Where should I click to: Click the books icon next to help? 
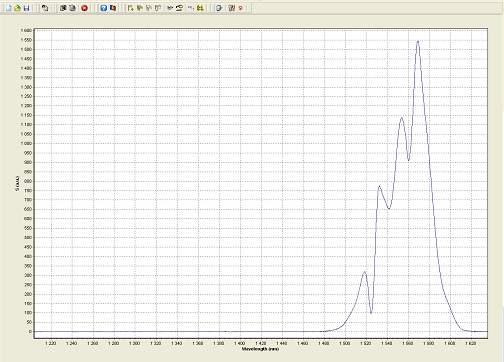click(113, 8)
